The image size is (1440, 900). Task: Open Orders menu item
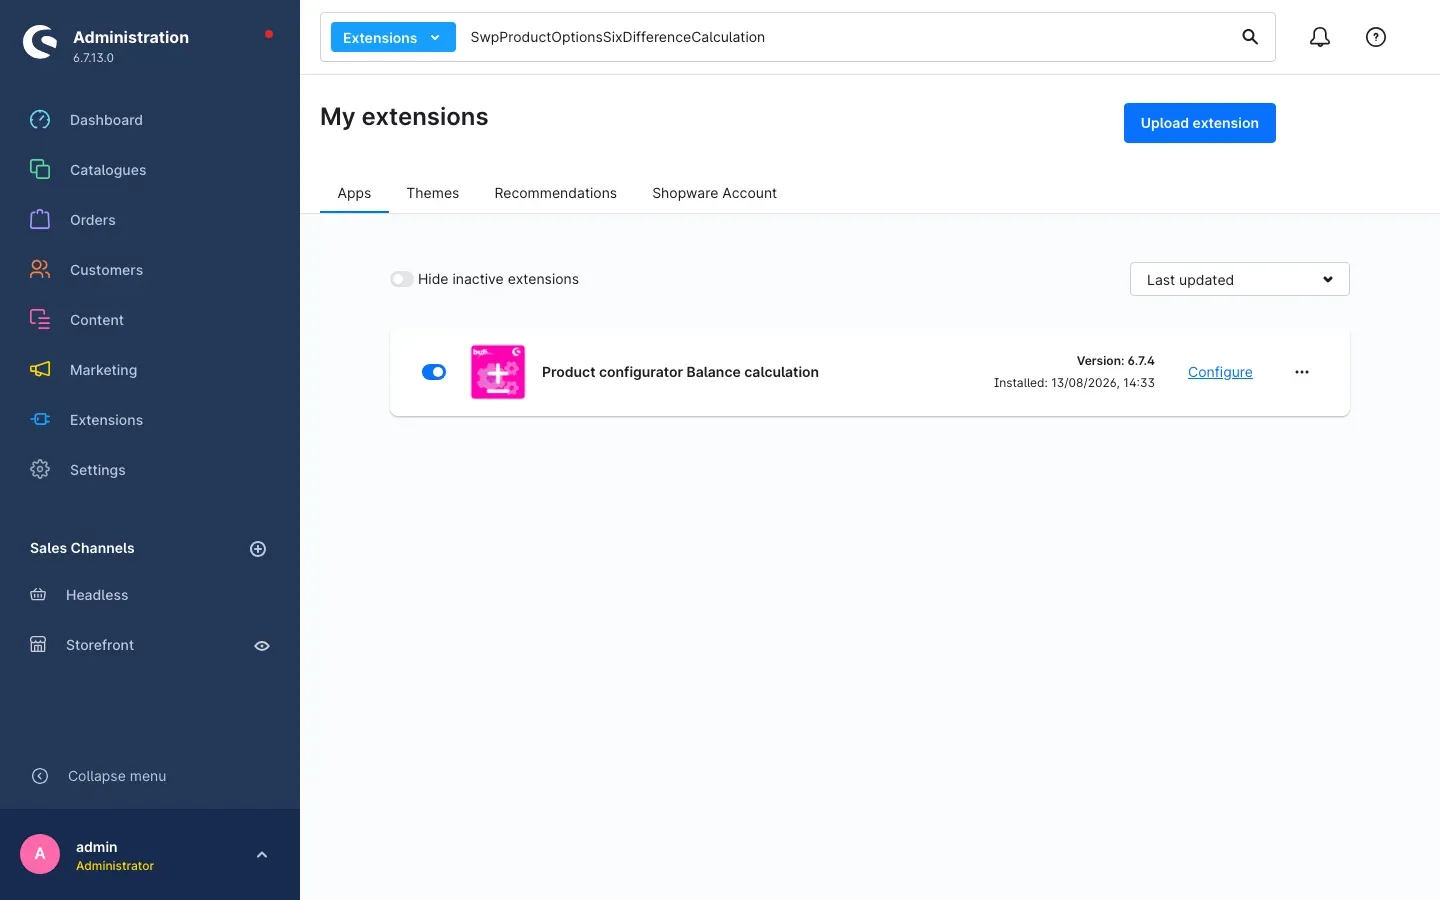(x=93, y=220)
